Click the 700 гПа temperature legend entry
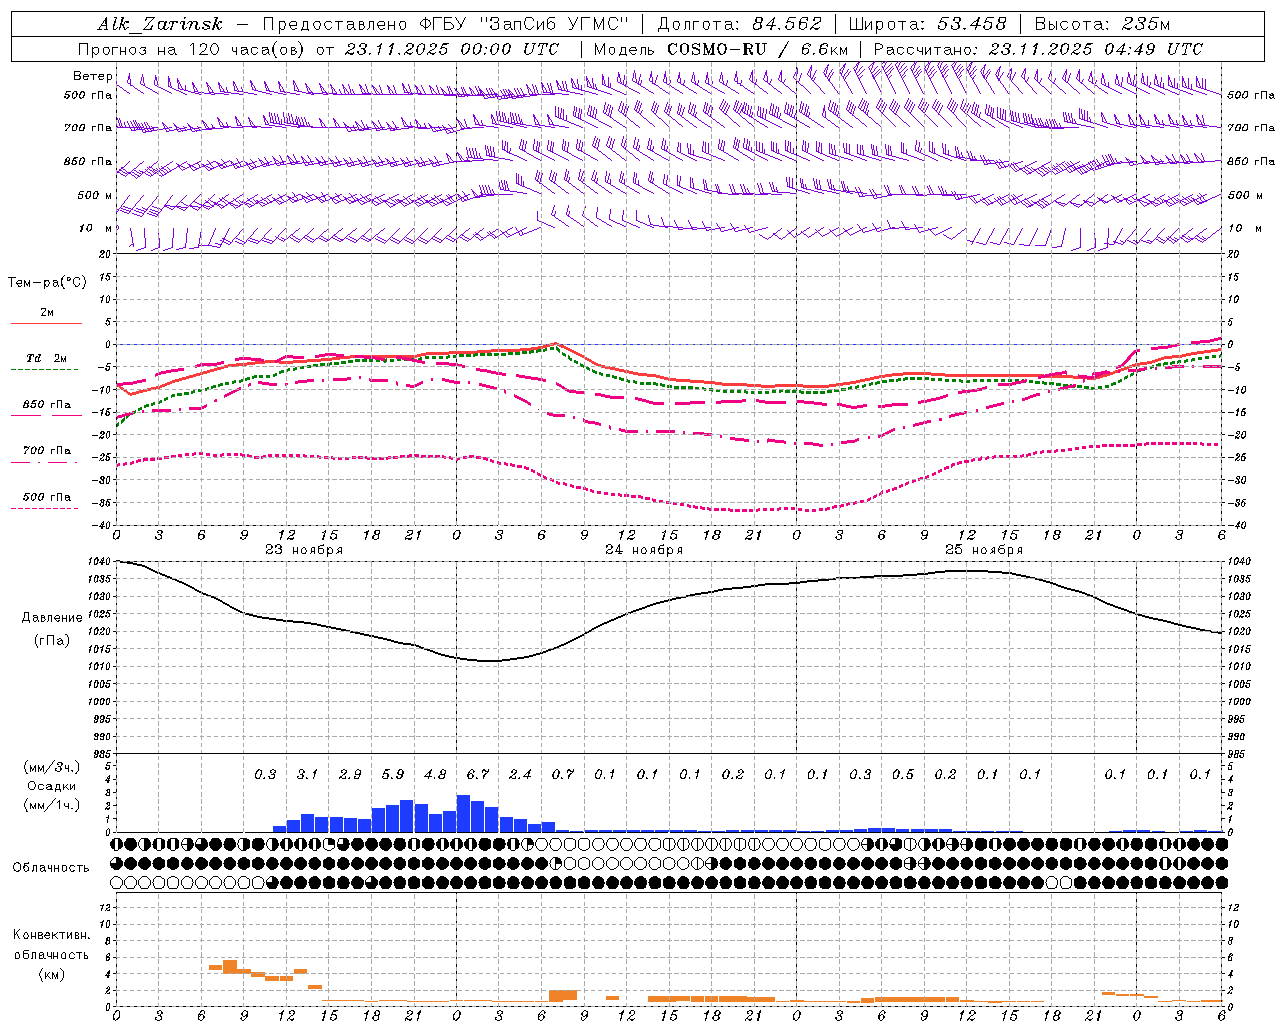The height and width of the screenshot is (1024, 1280). (46, 451)
